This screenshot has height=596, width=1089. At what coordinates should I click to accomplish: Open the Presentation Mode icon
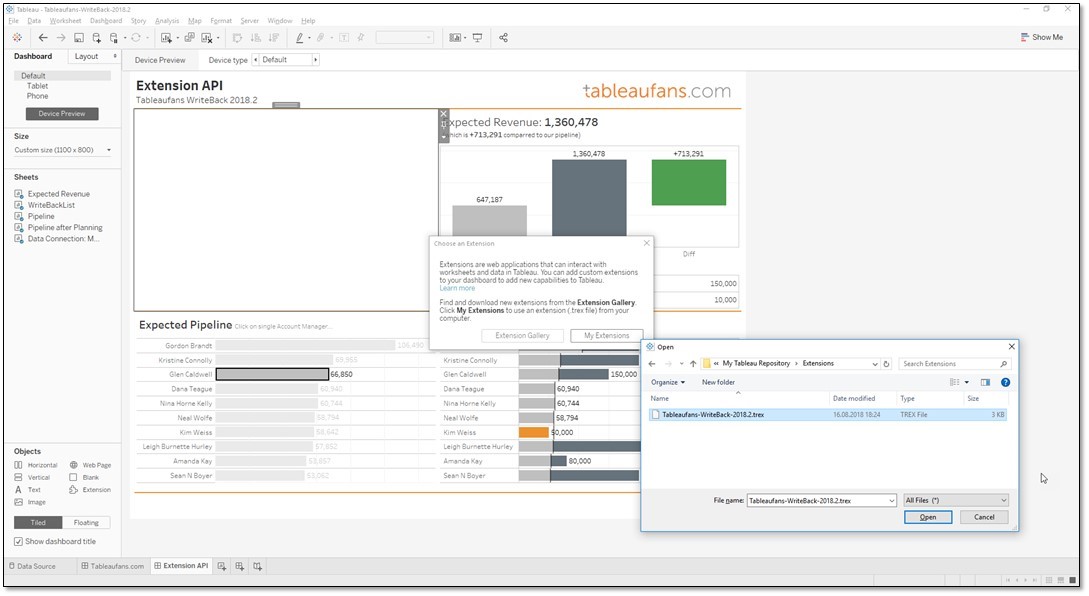[477, 37]
